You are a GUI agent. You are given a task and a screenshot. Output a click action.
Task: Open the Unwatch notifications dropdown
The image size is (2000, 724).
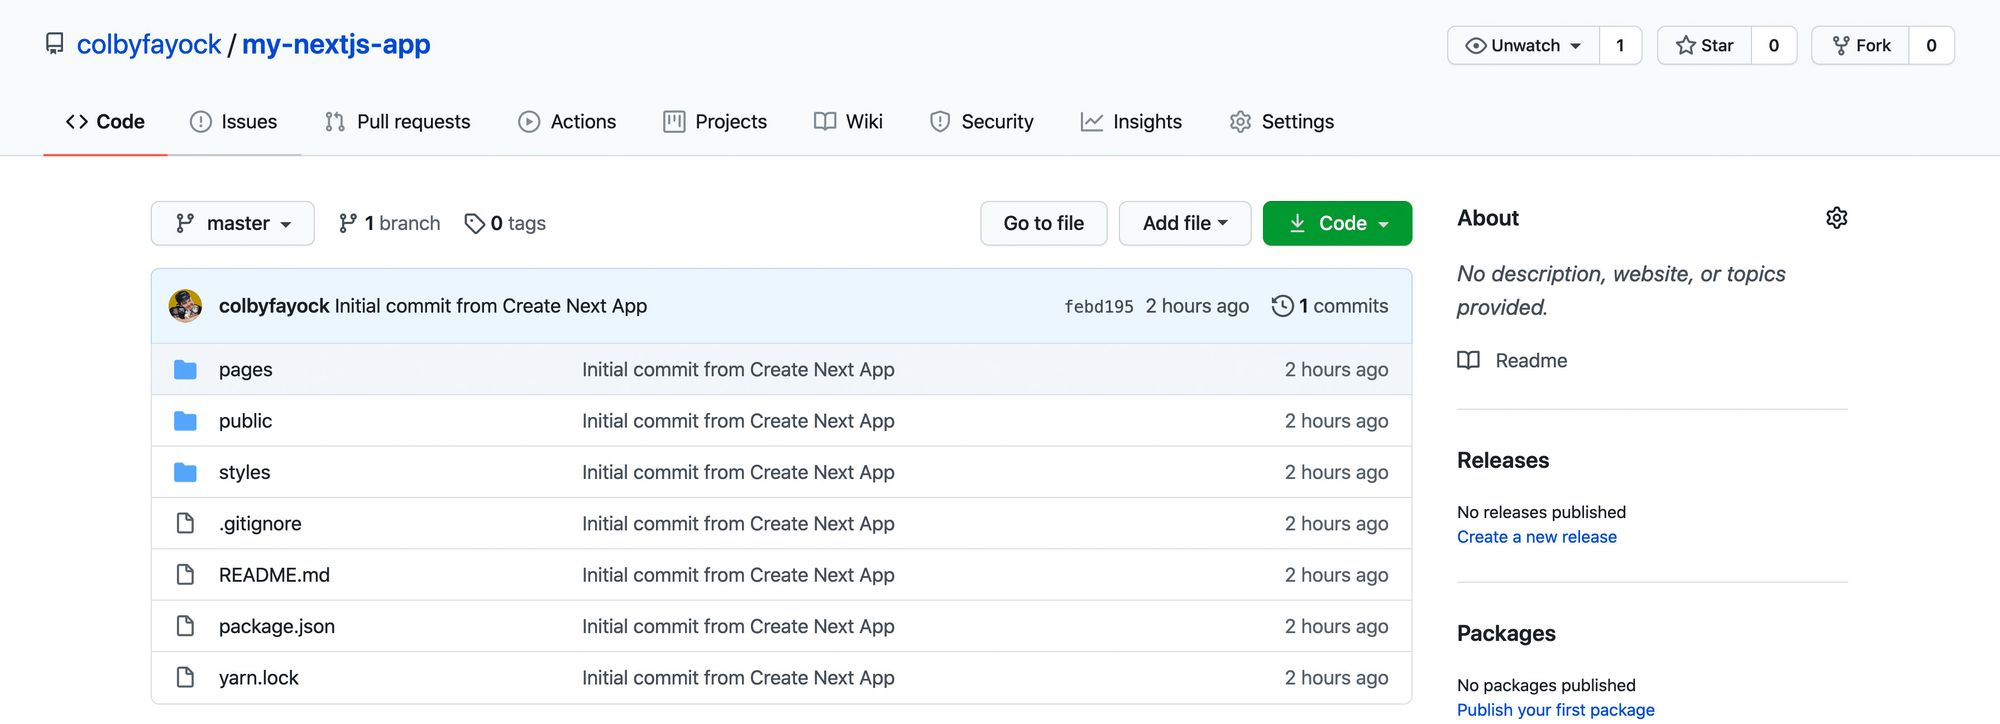(x=1523, y=45)
